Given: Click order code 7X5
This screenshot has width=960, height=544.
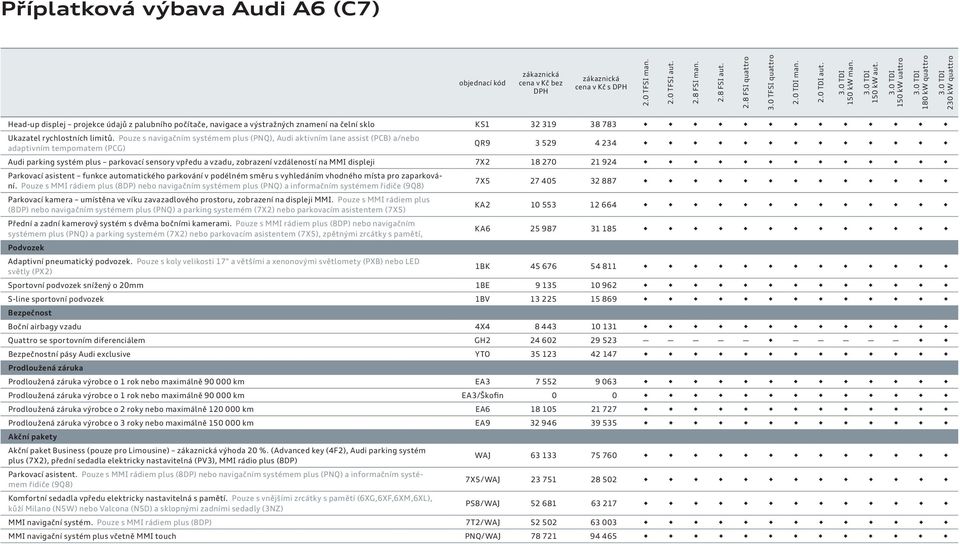Looking at the screenshot, I should (x=482, y=181).
